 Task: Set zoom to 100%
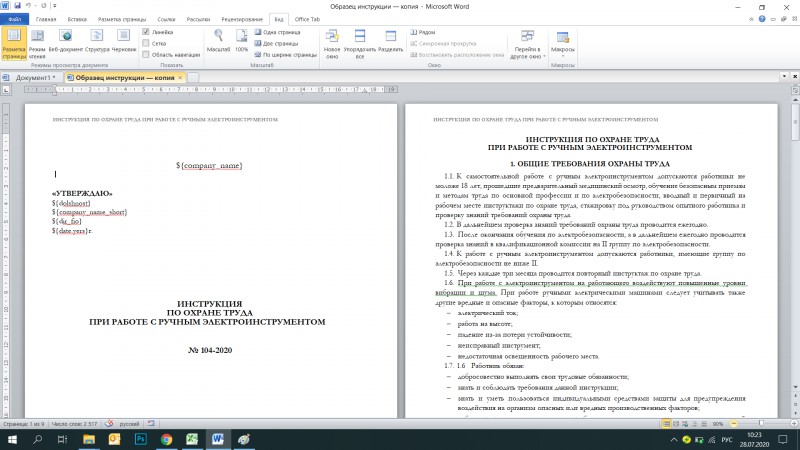(x=241, y=41)
